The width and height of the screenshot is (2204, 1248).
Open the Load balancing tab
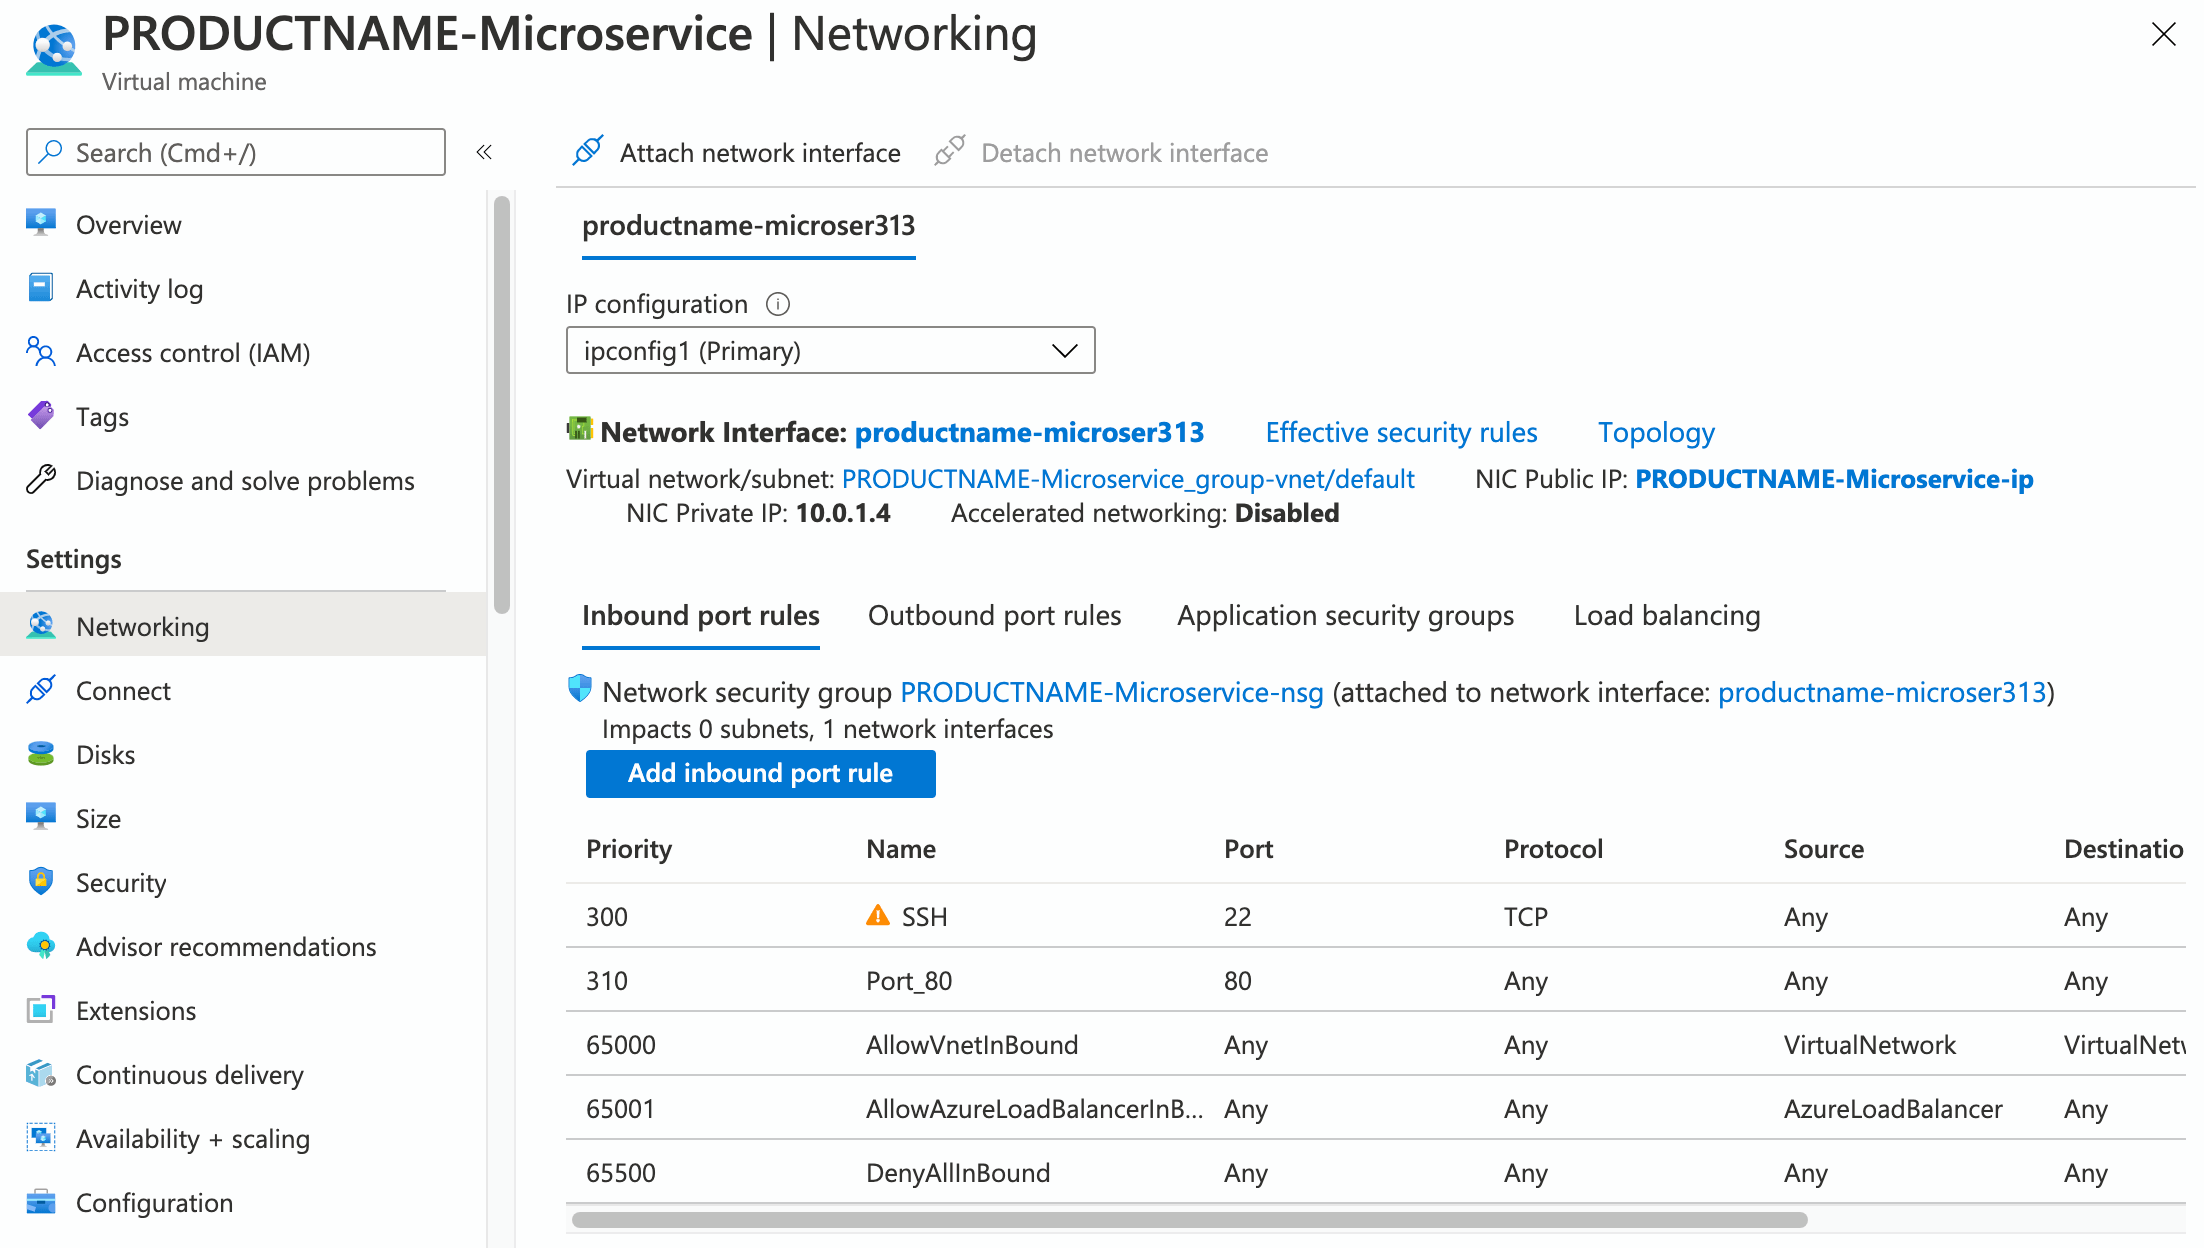coord(1665,615)
